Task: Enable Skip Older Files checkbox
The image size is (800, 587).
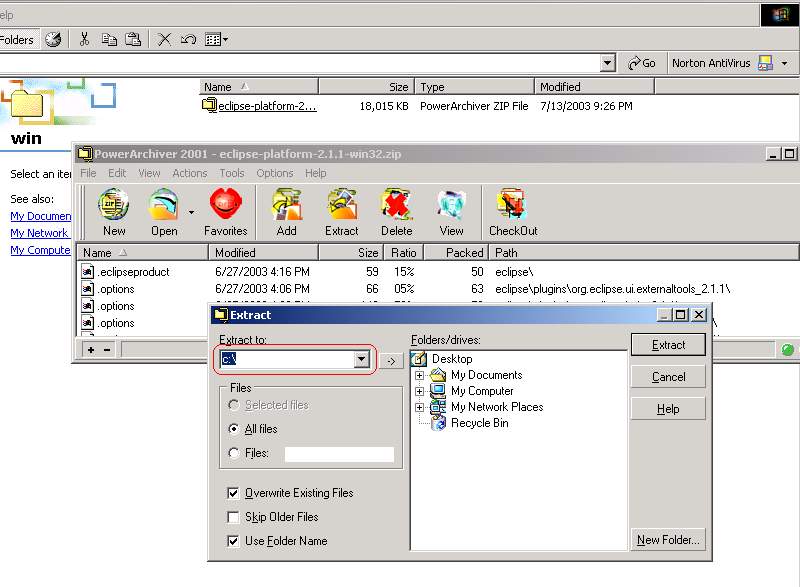Action: point(233,517)
